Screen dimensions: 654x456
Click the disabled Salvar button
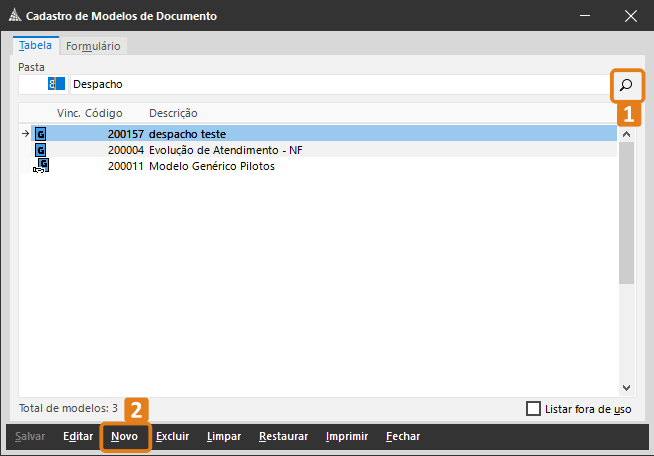[x=30, y=436]
